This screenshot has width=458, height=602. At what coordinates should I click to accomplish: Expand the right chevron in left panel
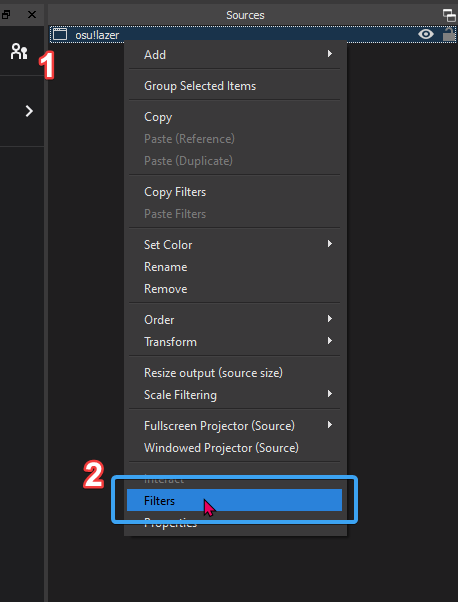(29, 111)
